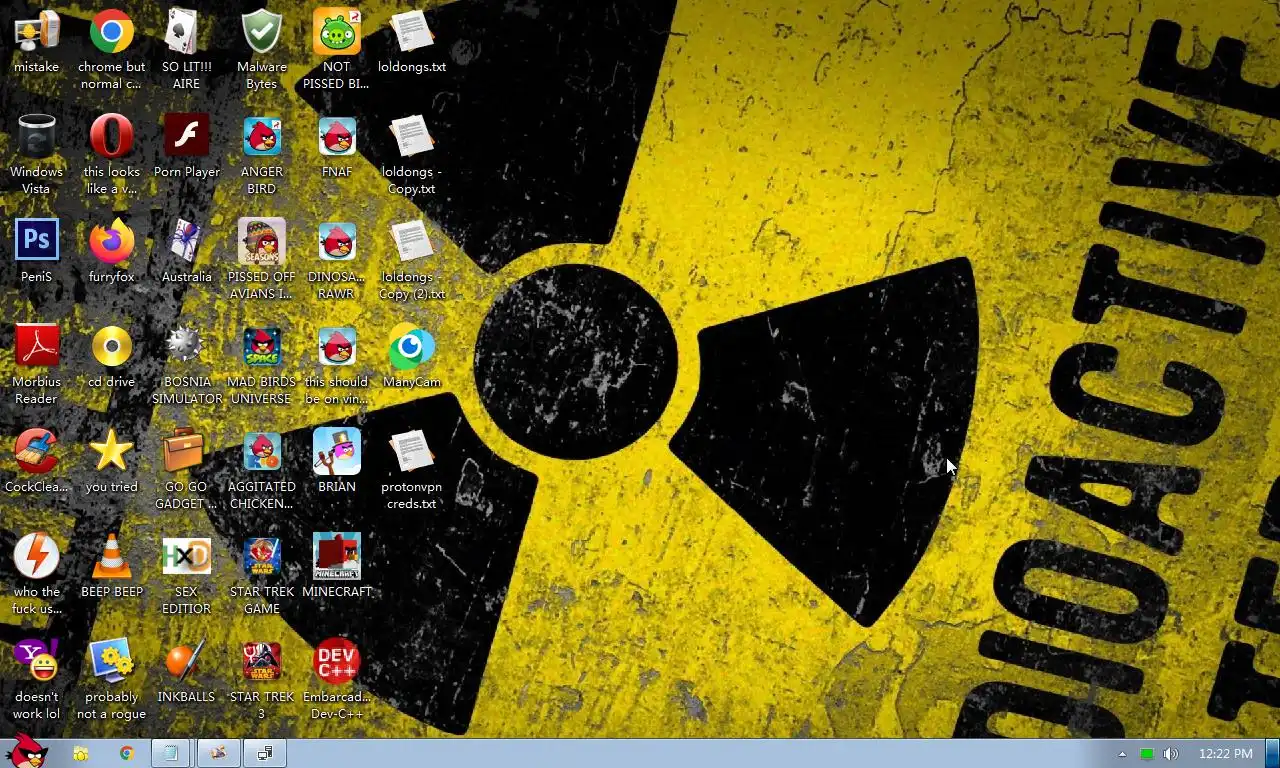Open the "chrome but normal c..." shortcut
The height and width of the screenshot is (768, 1280).
[111, 50]
